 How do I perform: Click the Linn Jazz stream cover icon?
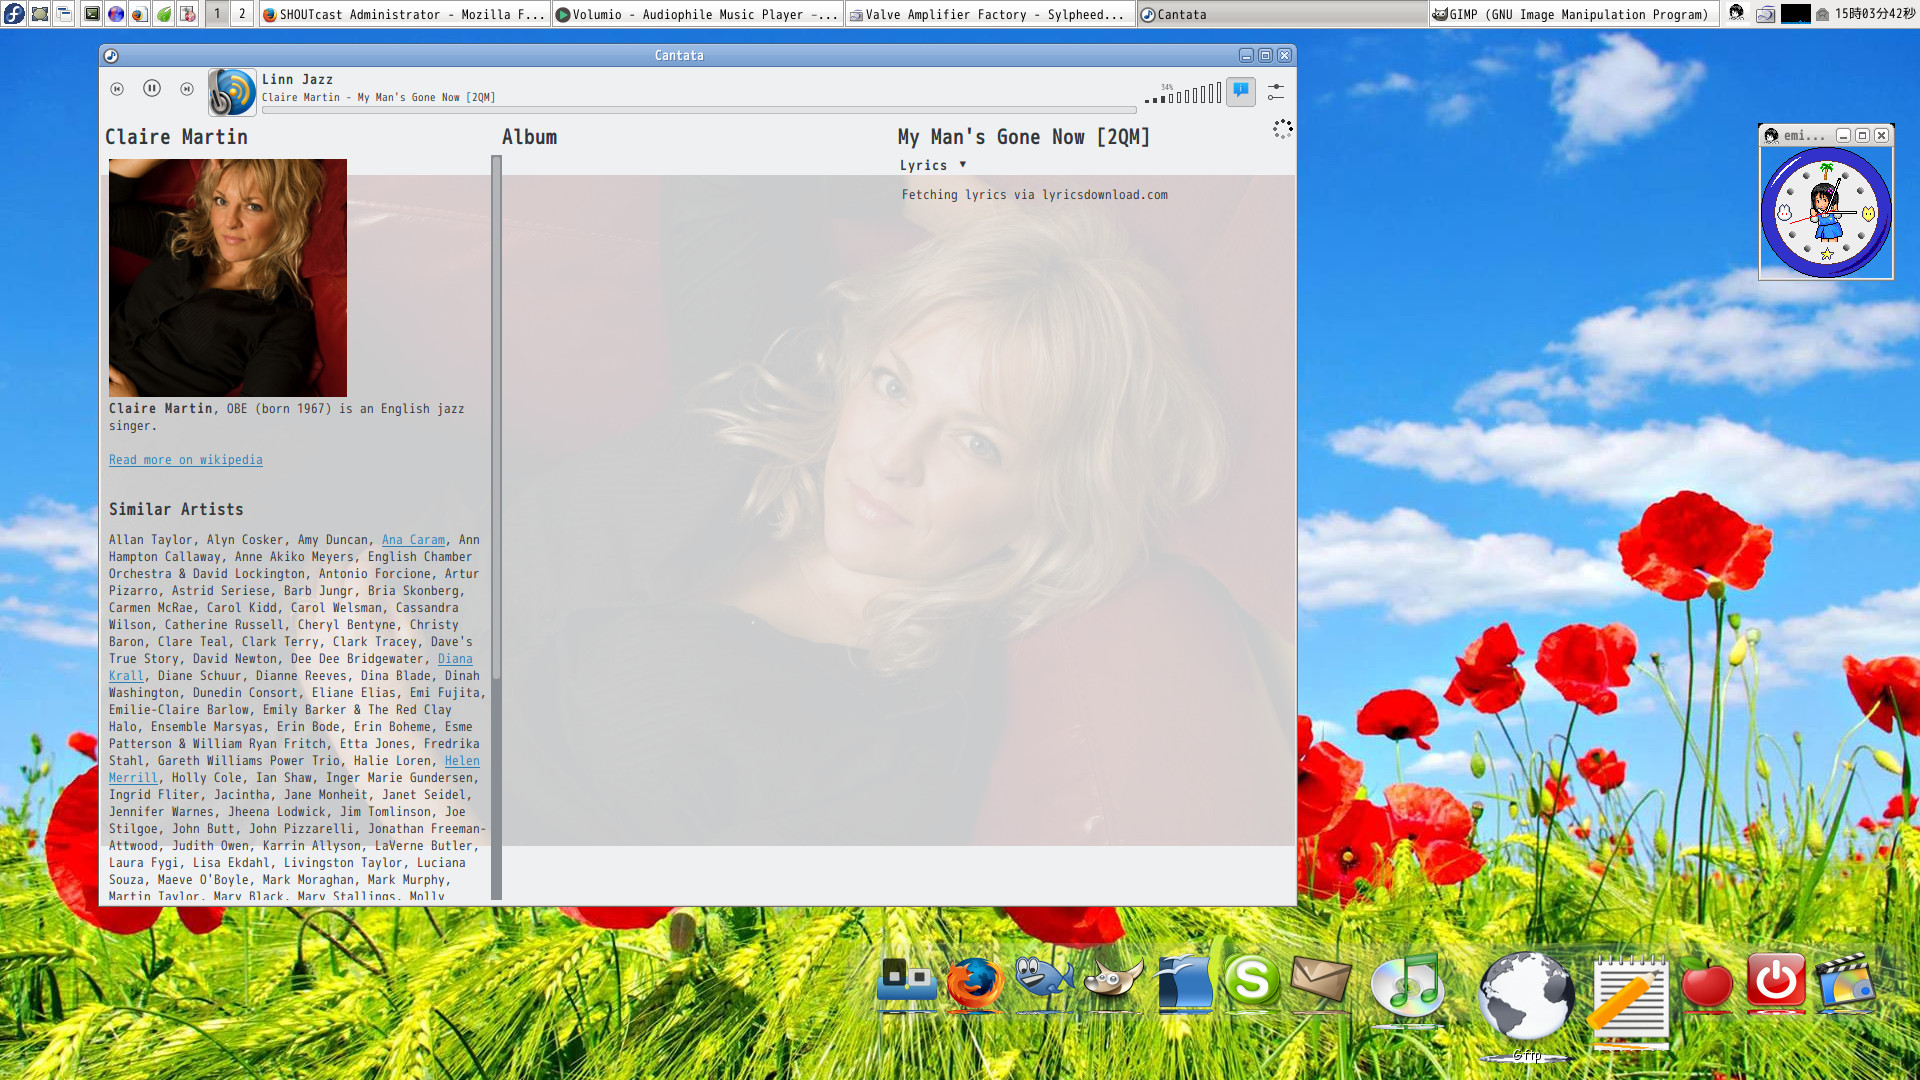[232, 91]
